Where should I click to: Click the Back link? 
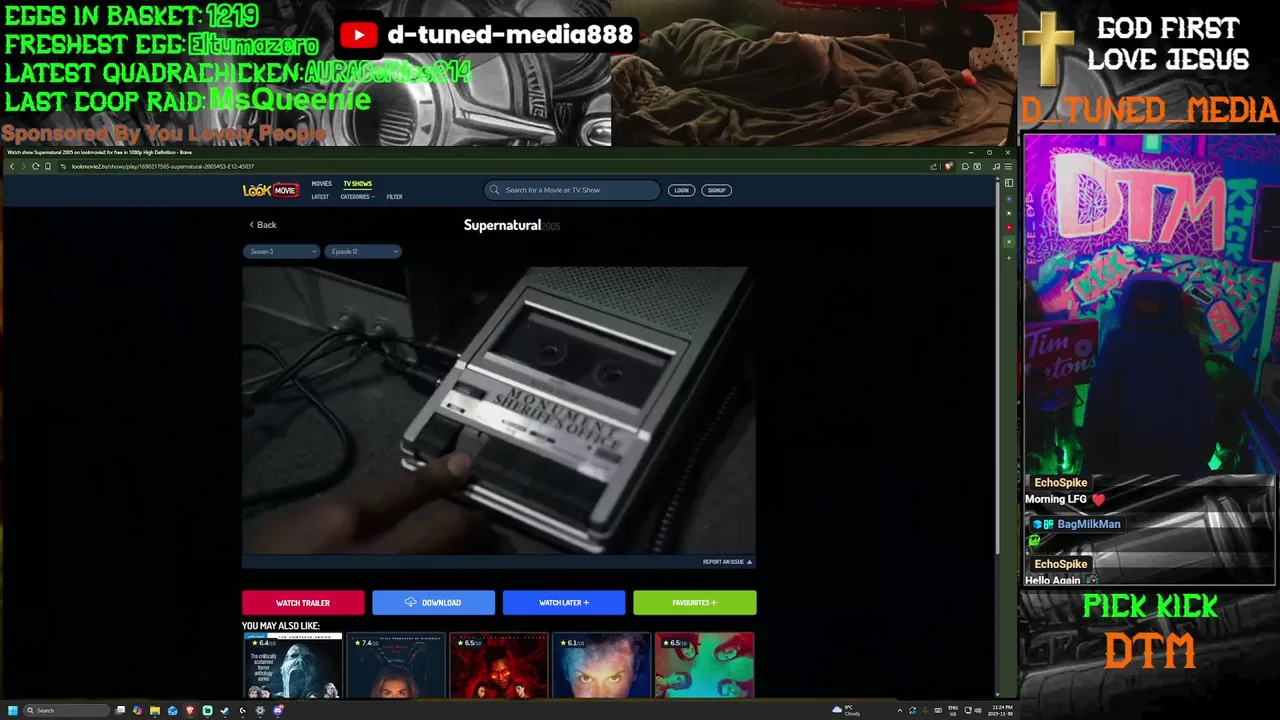[262, 225]
